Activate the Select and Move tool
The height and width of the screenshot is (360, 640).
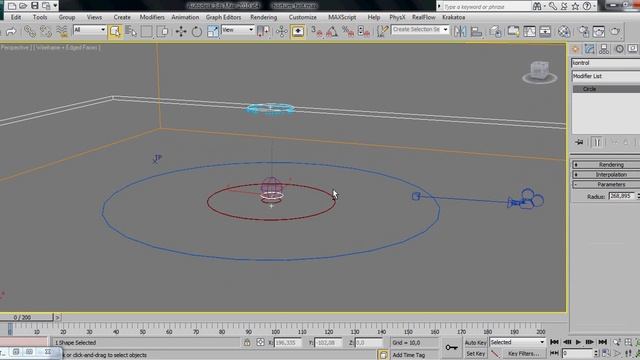(x=181, y=31)
